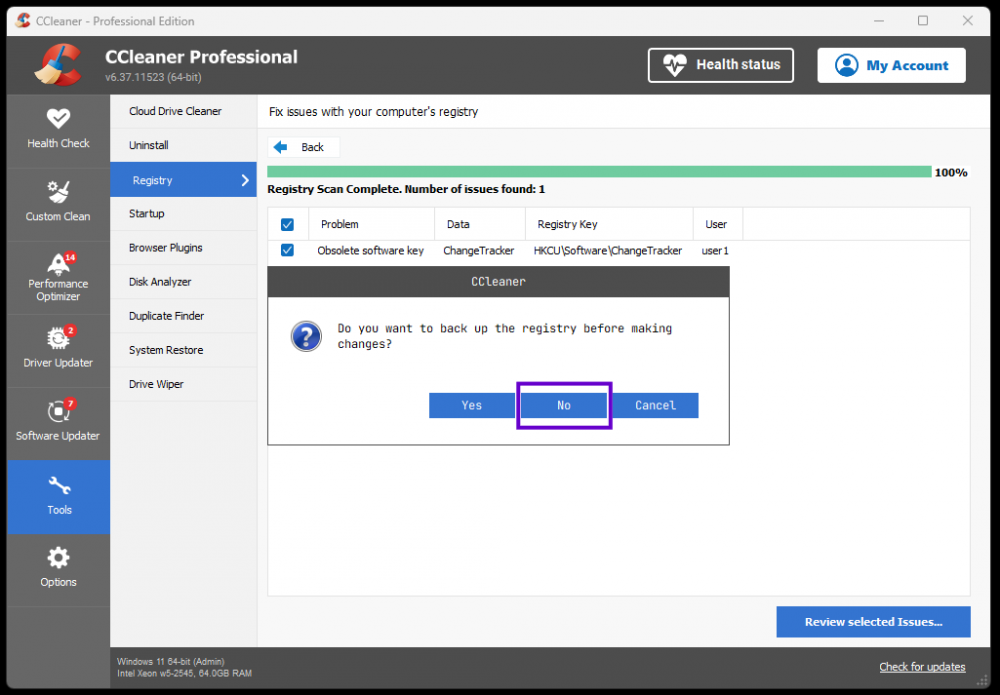The image size is (1000, 695).
Task: Click Intel Xeon w5-2545 hardware info
Action: pyautogui.click(x=184, y=673)
